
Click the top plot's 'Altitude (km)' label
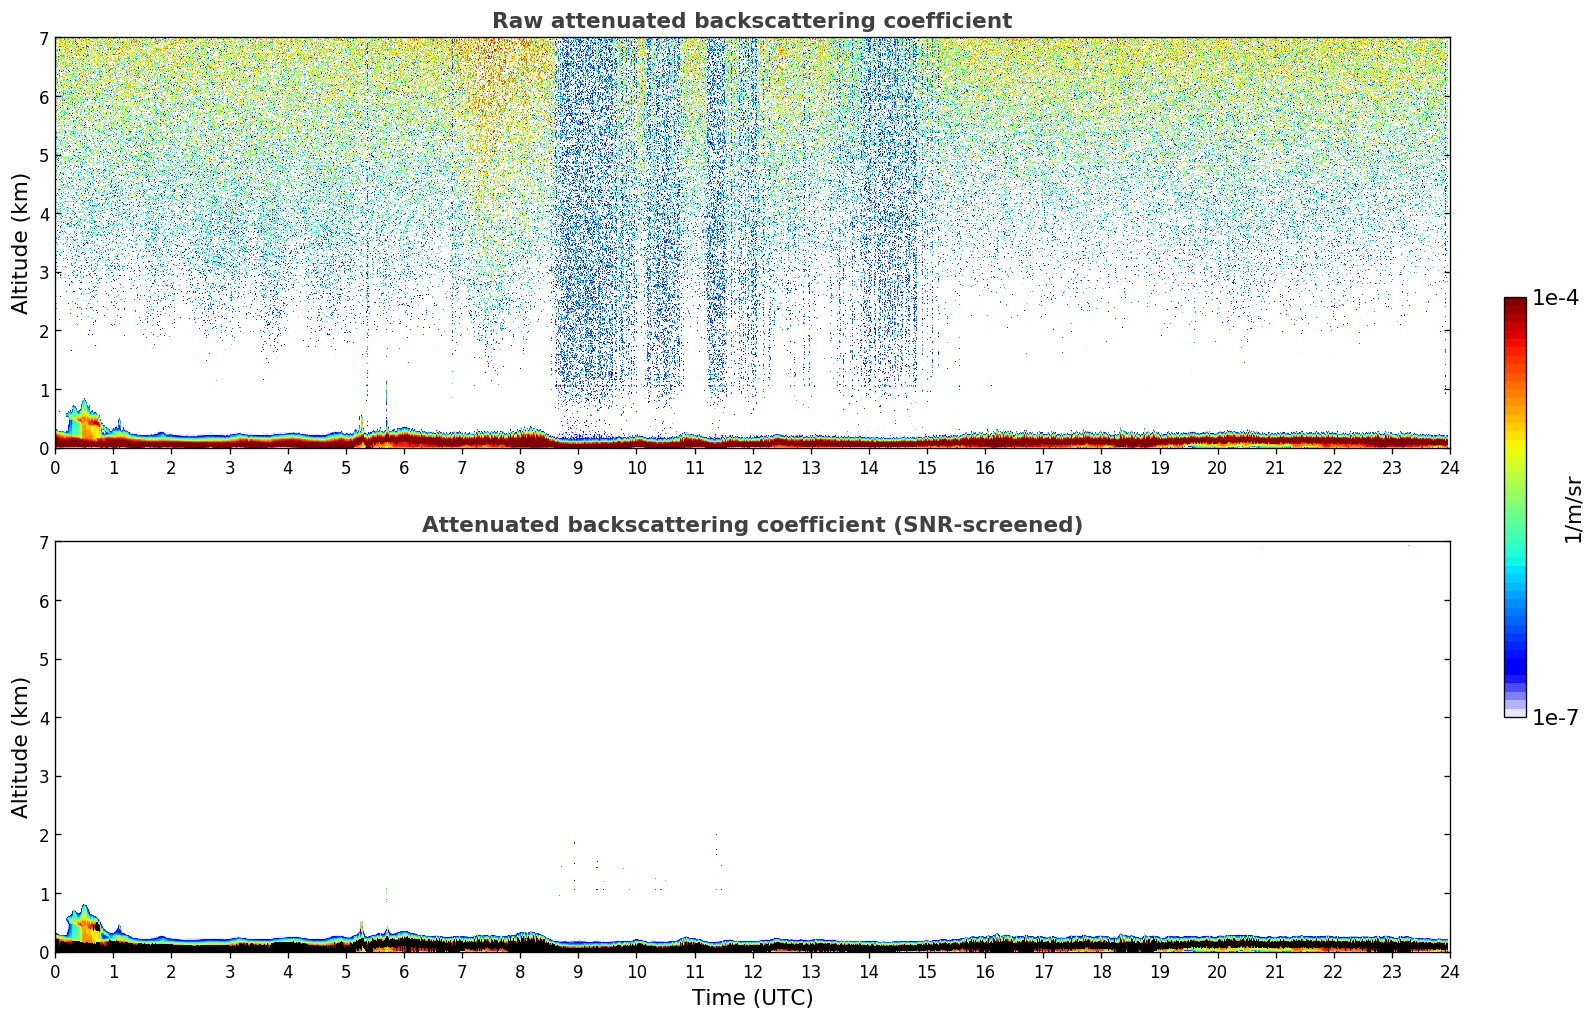[20, 243]
